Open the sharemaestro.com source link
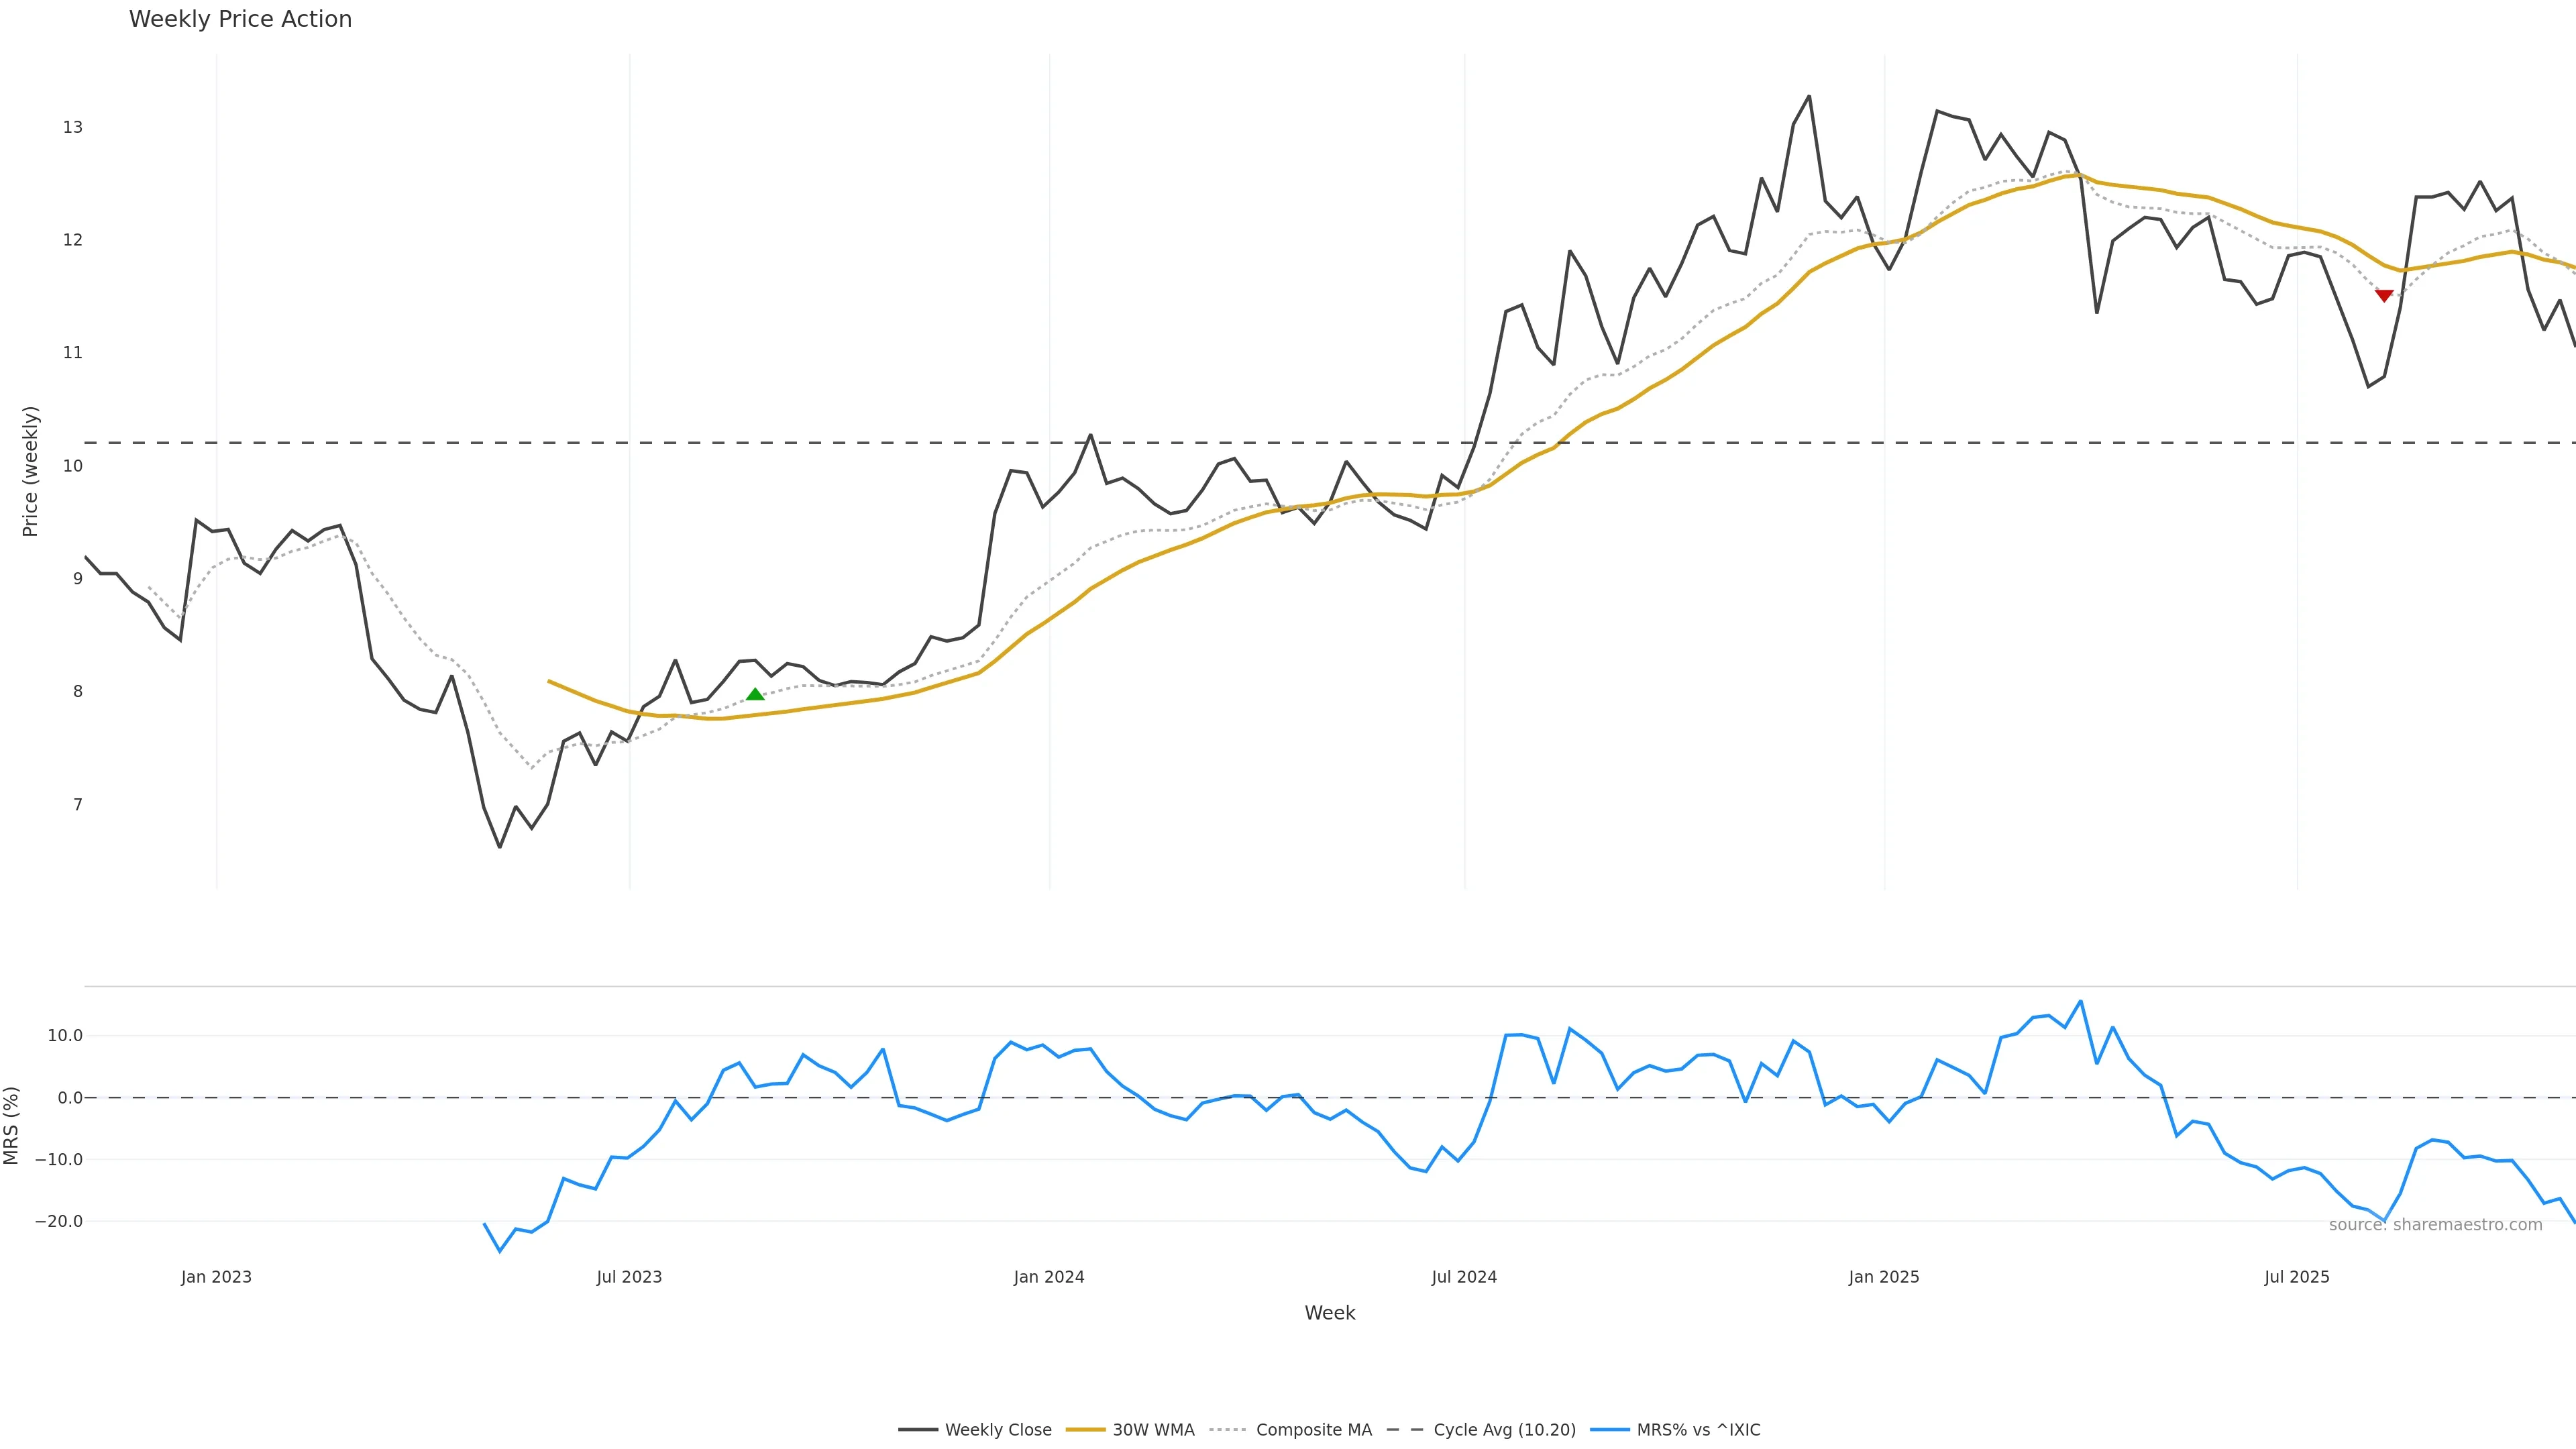Viewport: 2576px width, 1449px height. (2435, 1225)
